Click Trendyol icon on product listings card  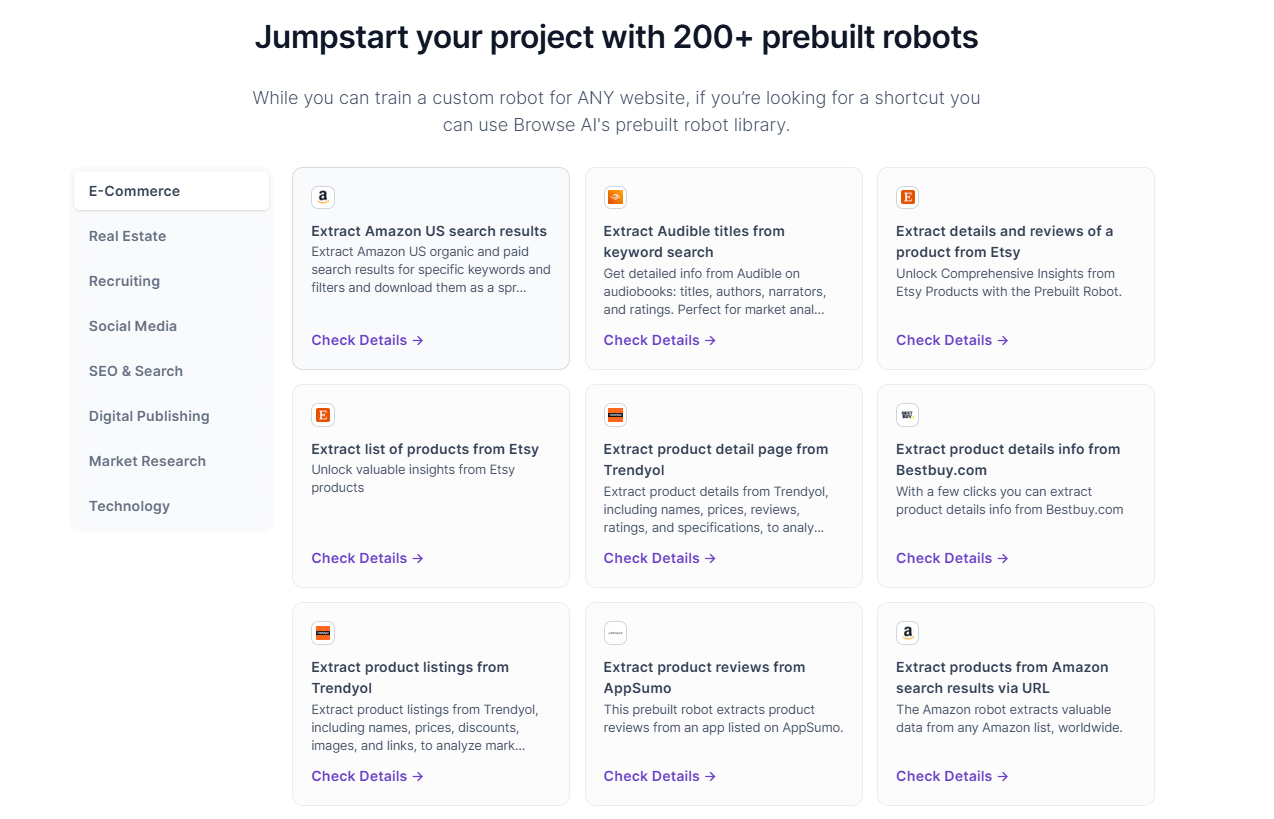point(323,633)
